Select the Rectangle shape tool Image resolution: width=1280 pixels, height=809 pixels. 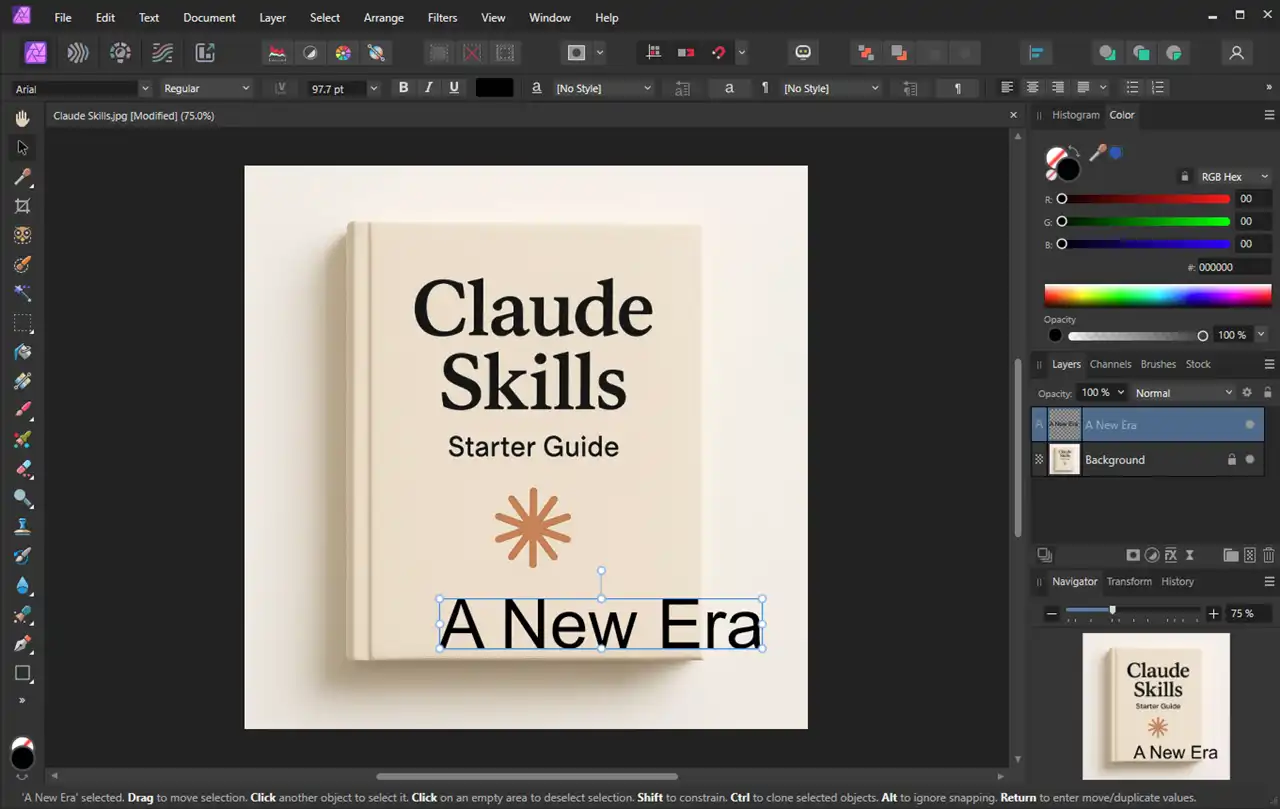[x=22, y=673]
